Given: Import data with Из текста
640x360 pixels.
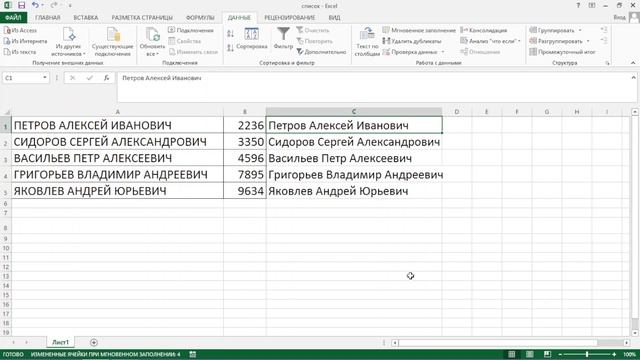Looking at the screenshot, I should pyautogui.click(x=20, y=52).
